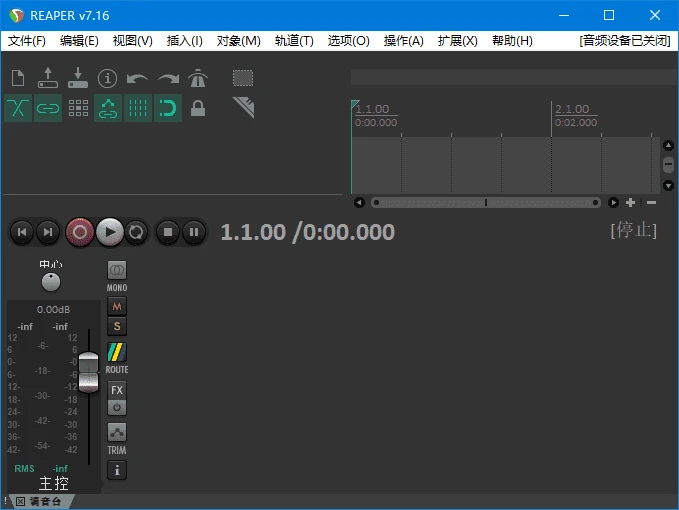Screen dimensions: 679x510
Task: Open the 对象(M) menu
Action: [x=239, y=41]
